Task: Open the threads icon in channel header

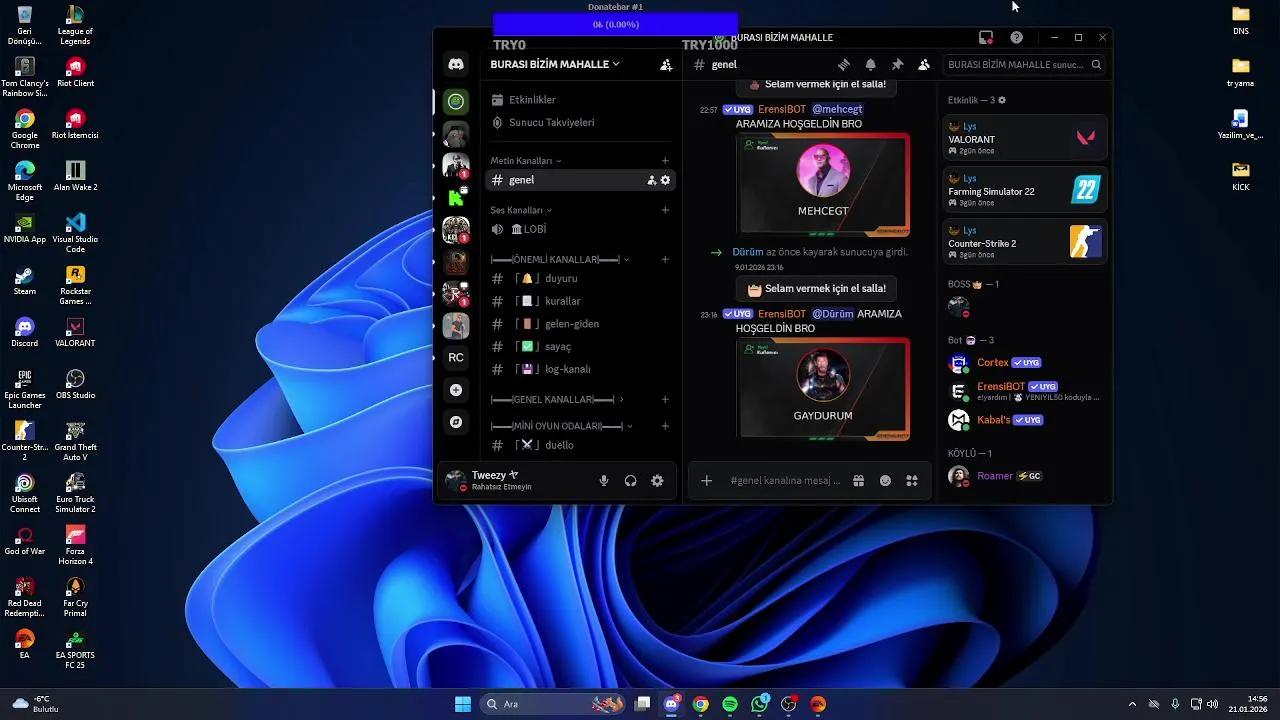Action: [x=844, y=65]
